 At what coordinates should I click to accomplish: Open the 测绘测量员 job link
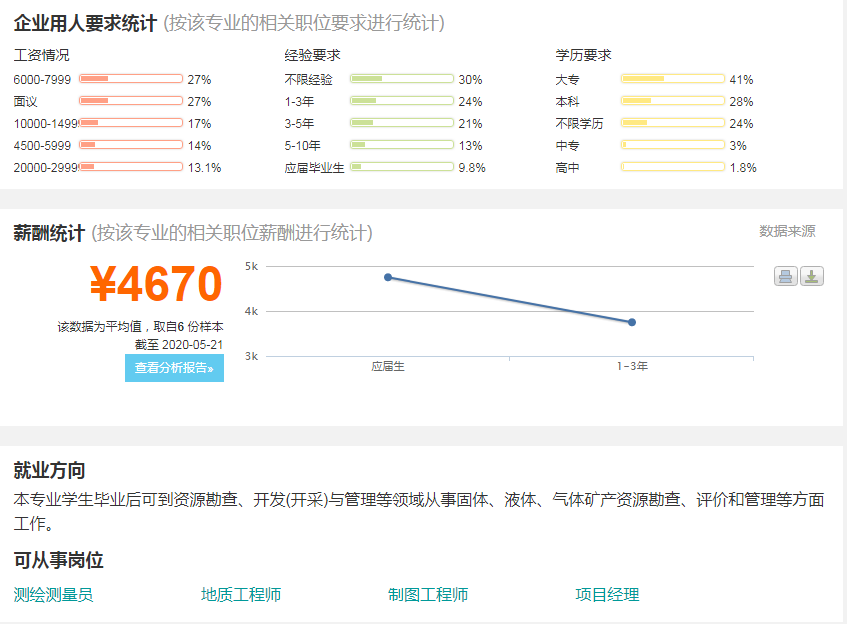pyautogui.click(x=53, y=595)
